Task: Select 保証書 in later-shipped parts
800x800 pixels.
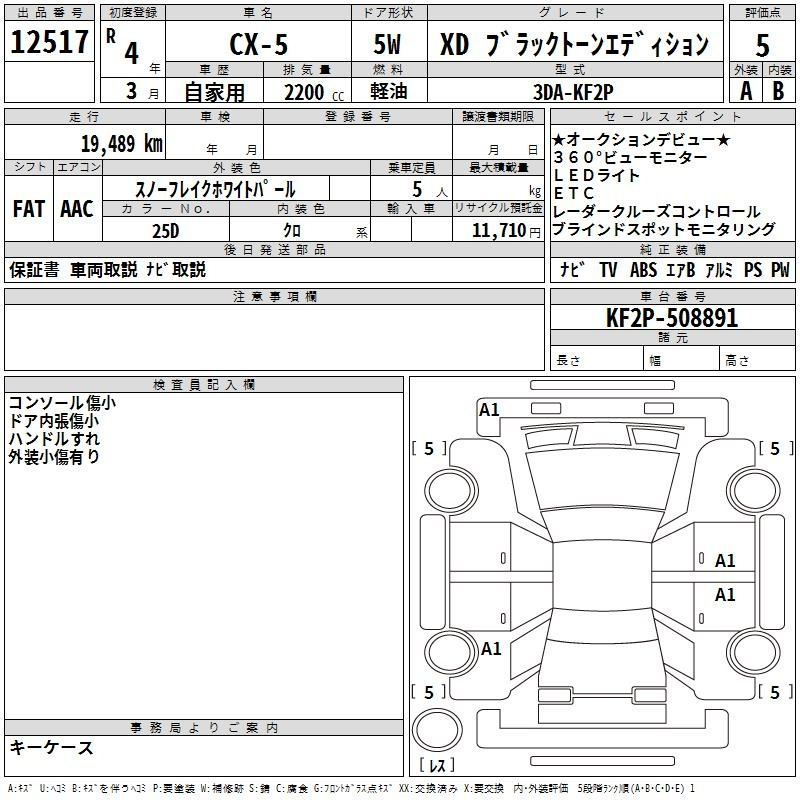Action: [34, 269]
